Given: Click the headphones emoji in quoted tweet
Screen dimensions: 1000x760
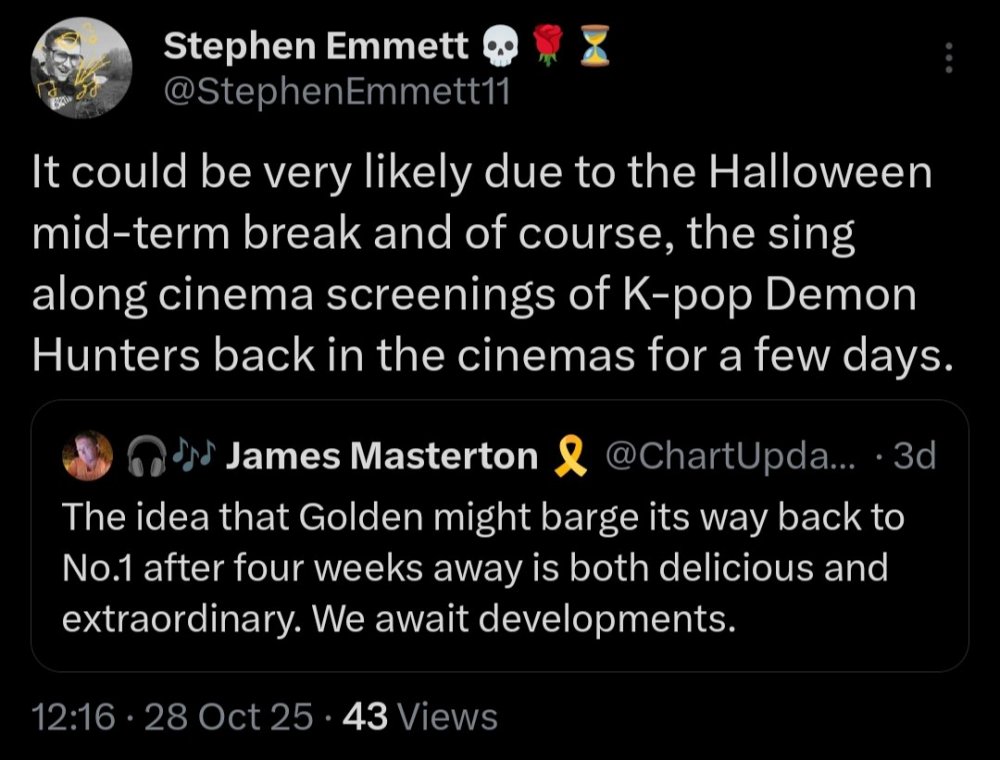Looking at the screenshot, I should pos(141,456).
